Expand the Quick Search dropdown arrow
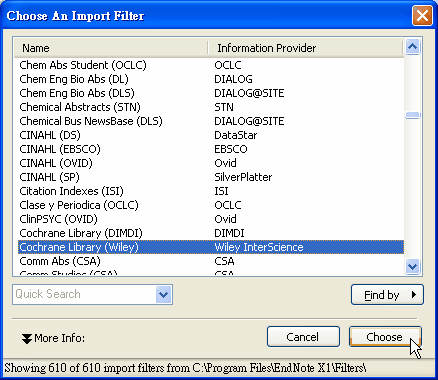 click(x=164, y=295)
